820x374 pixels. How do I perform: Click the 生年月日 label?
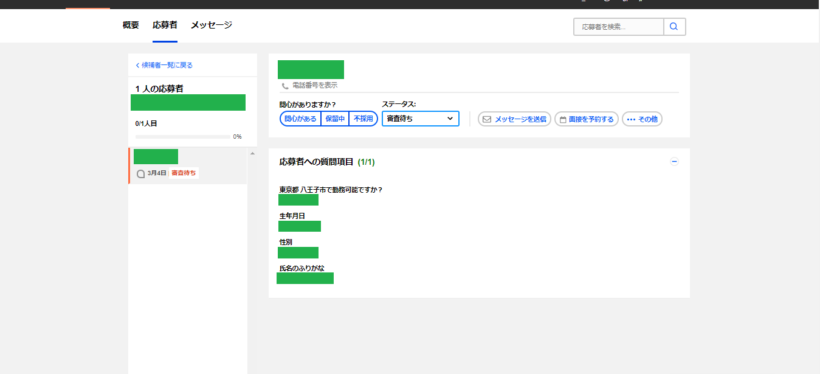[x=292, y=216]
